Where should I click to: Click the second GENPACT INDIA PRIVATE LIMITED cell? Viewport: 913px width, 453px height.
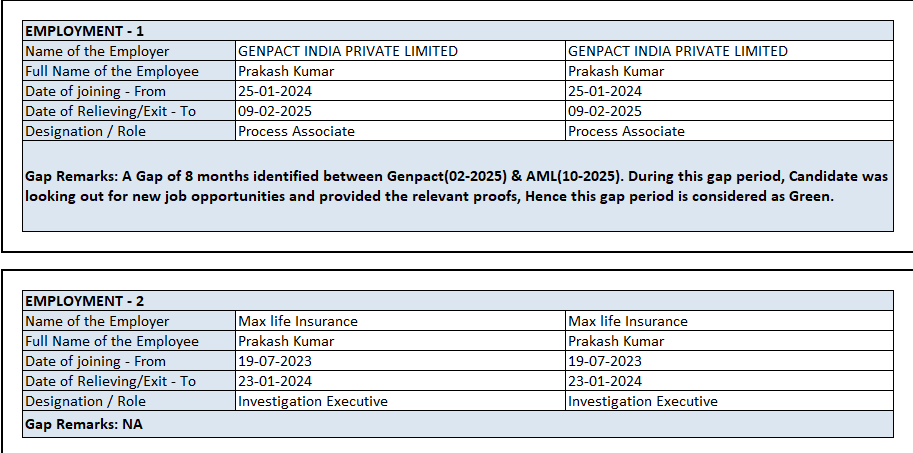pos(678,51)
